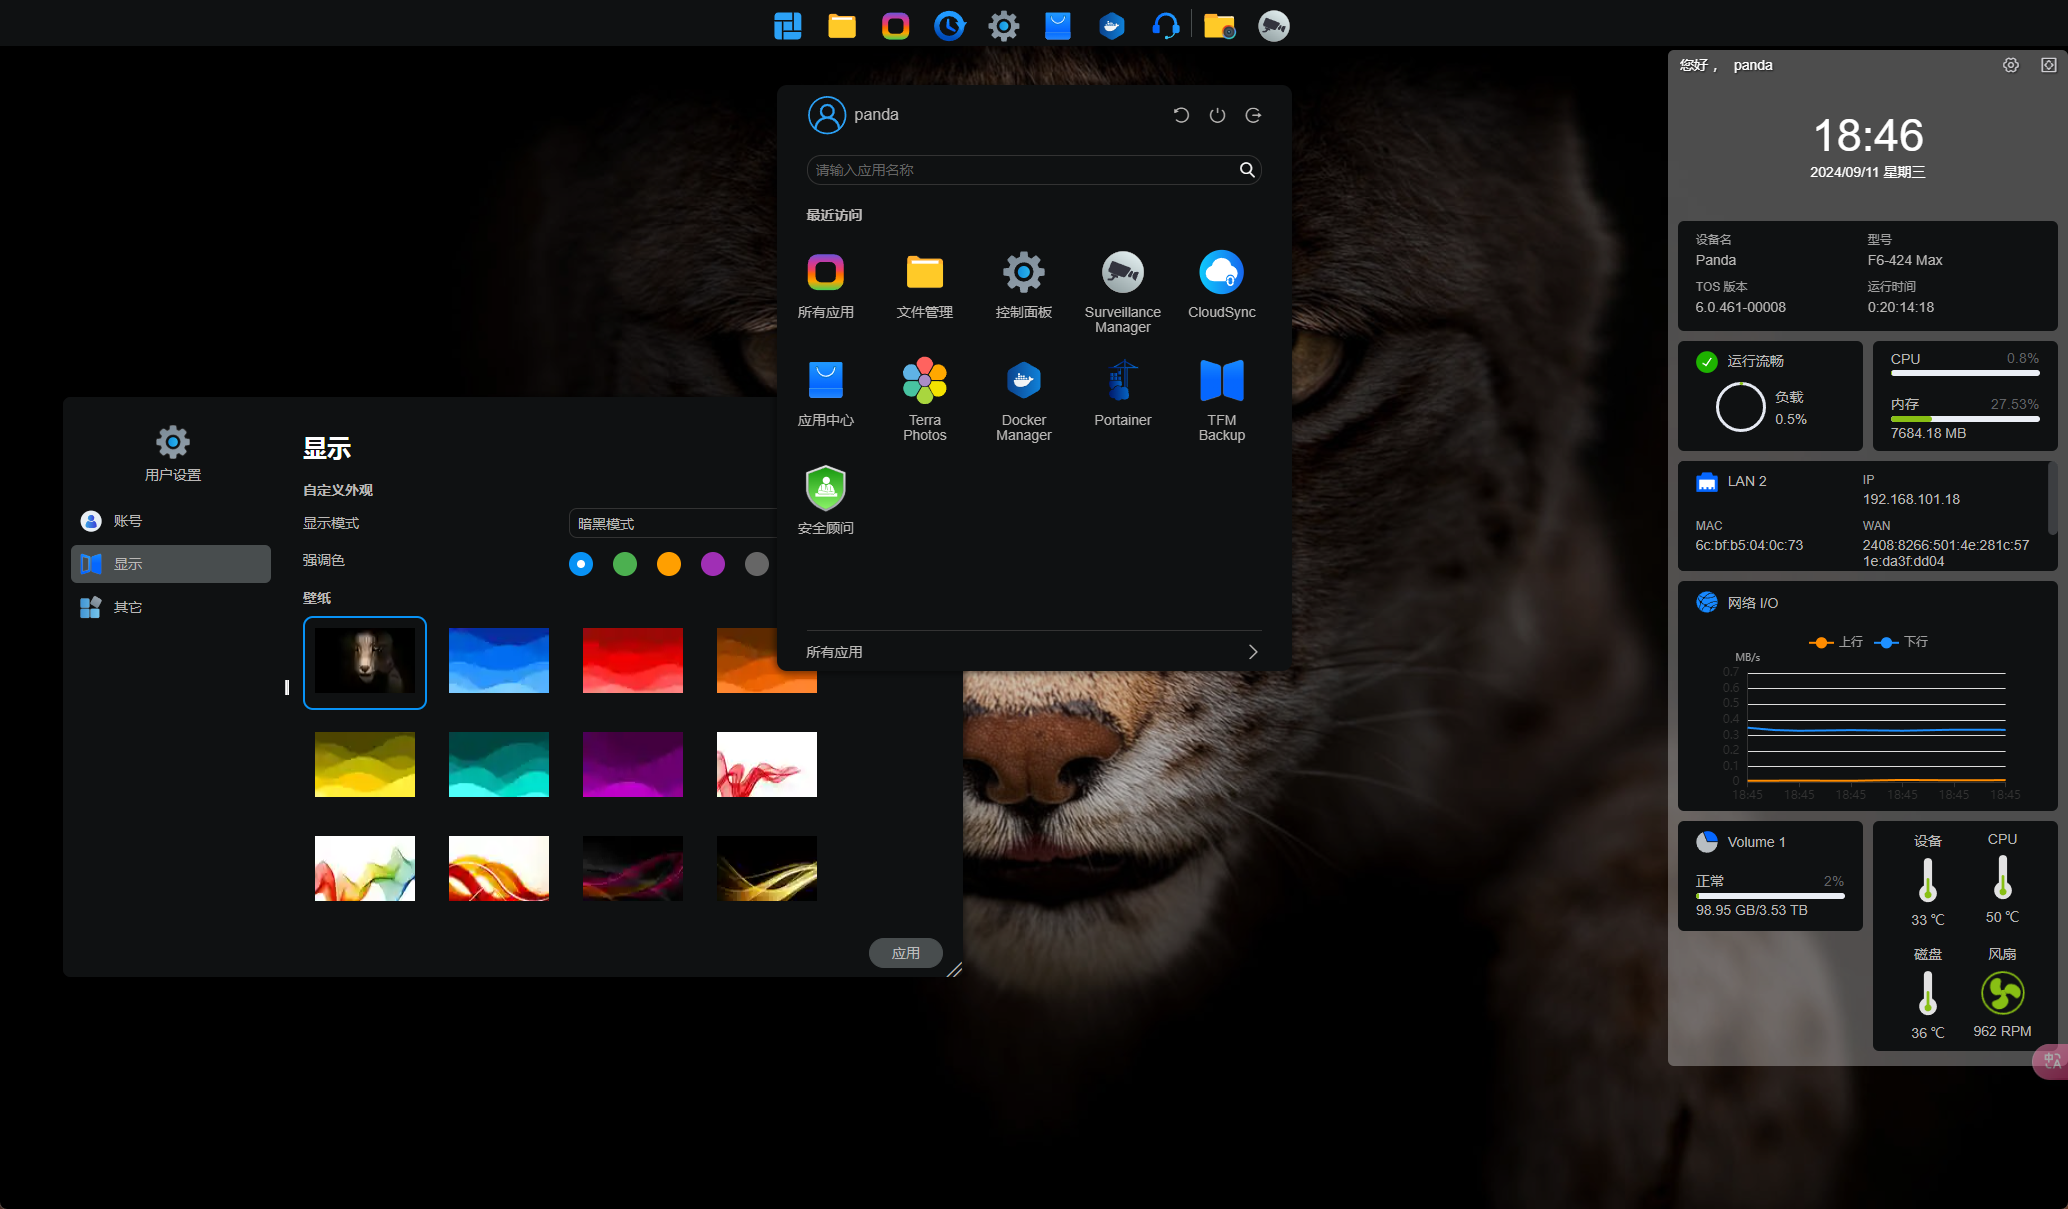This screenshot has height=1209, width=2068.
Task: Select the dark magenta streak wallpaper
Action: 633,869
